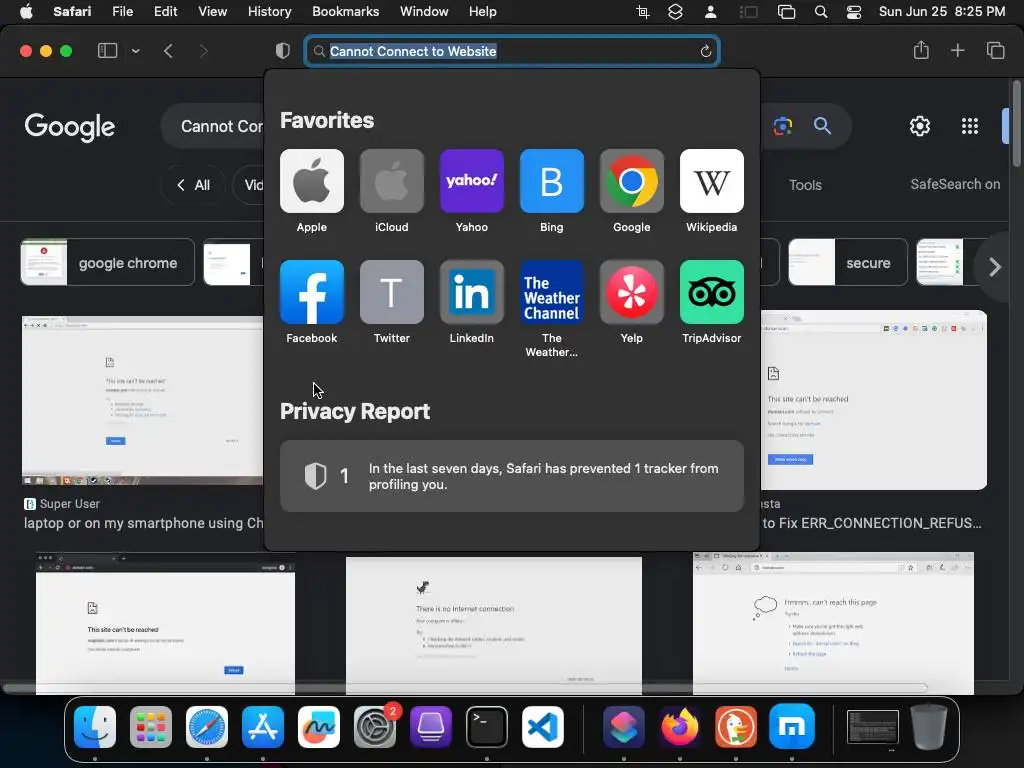Click the privacy shield icon in toolbar
The width and height of the screenshot is (1024, 768).
[283, 51]
